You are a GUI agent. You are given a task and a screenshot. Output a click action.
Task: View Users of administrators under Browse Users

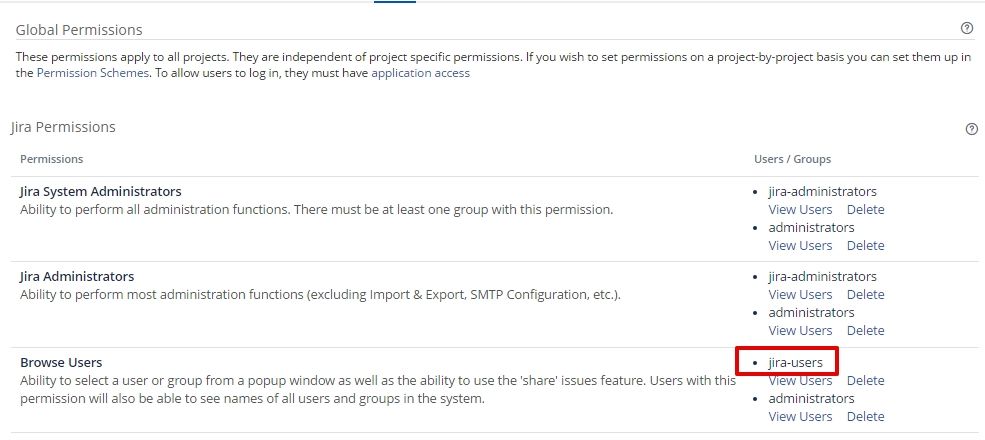[800, 416]
